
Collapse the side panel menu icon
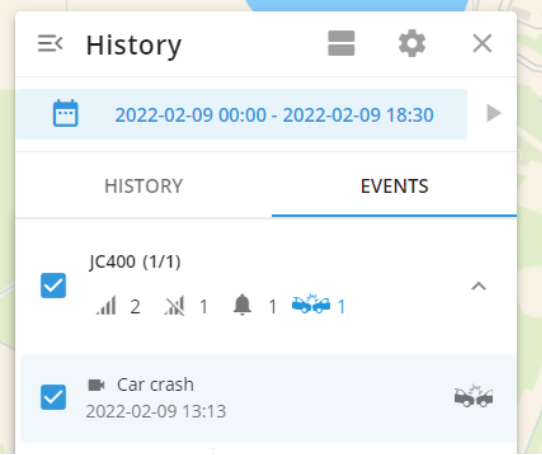(x=50, y=44)
